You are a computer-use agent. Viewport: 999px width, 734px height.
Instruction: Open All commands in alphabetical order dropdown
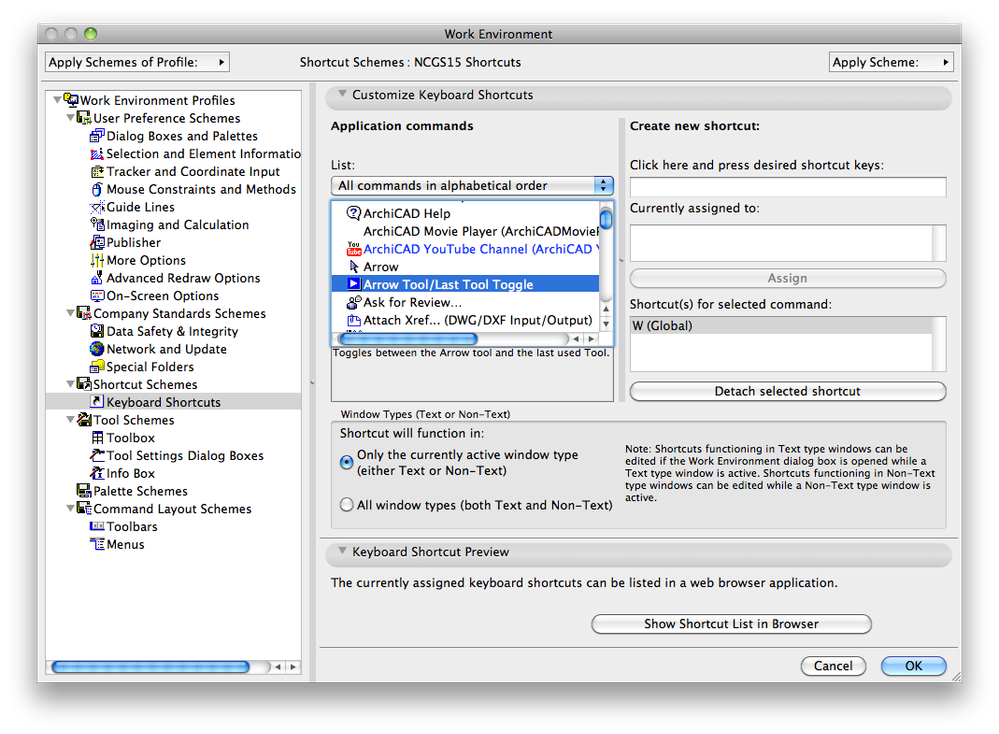[472, 185]
